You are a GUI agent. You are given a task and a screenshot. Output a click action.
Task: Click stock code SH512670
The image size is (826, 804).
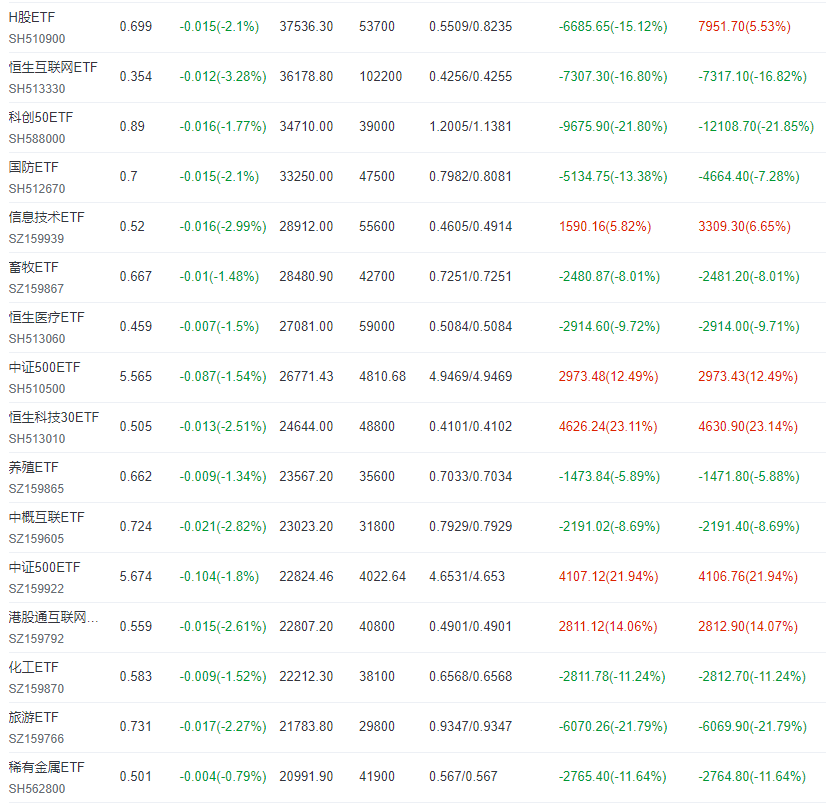[x=37, y=189]
